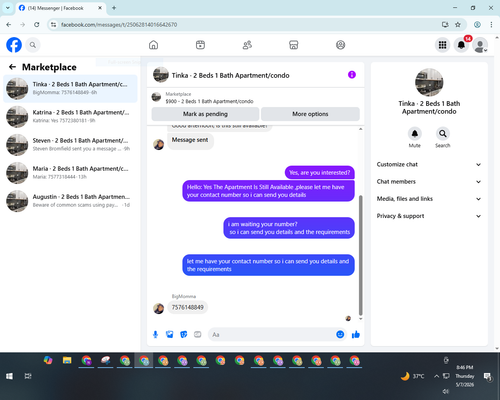Screen dimensions: 500x400
Task: Open the apps grid menu icon
Action: [442, 45]
